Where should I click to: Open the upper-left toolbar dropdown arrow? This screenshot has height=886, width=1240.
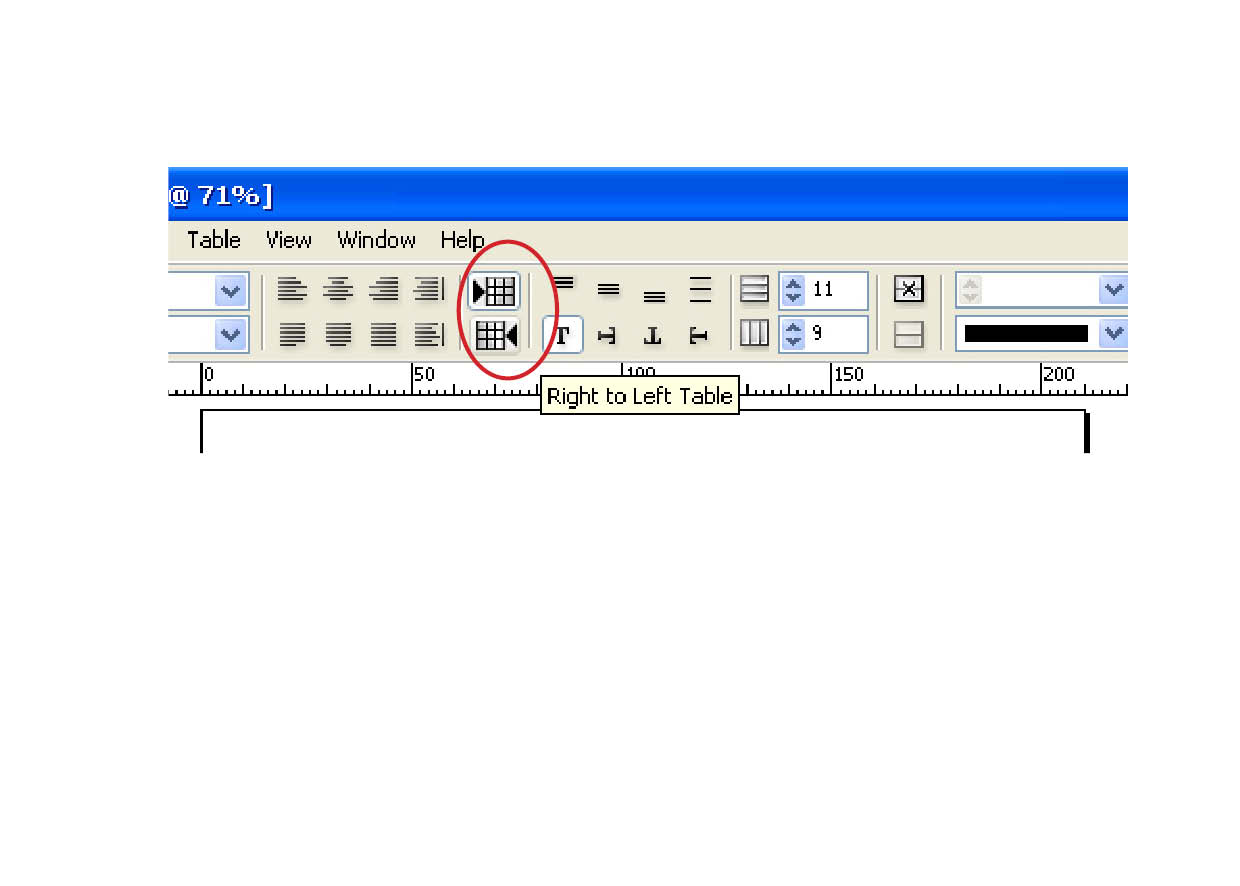tap(231, 291)
